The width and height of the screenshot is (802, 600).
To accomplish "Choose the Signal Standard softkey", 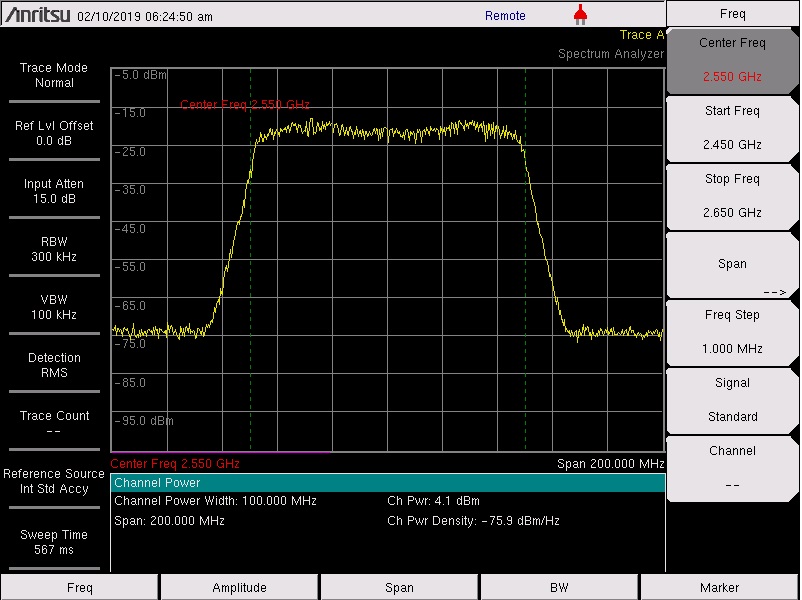I will point(732,400).
